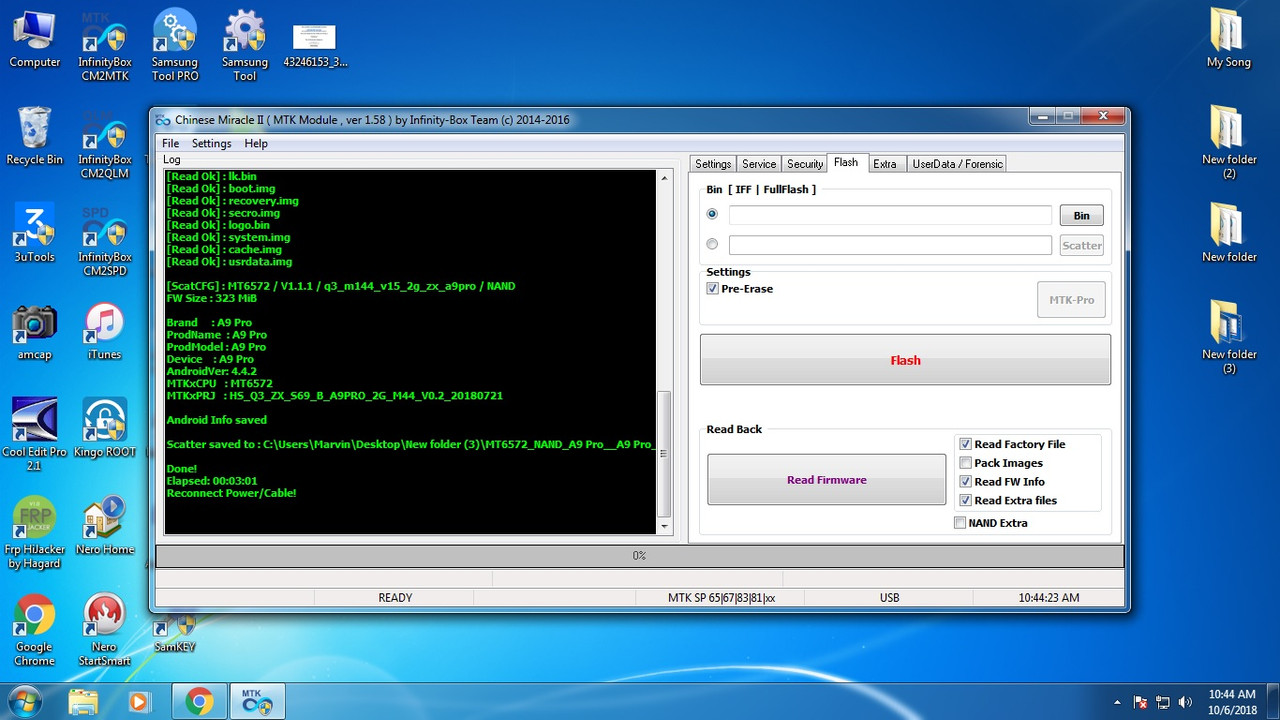This screenshot has height=720, width=1280.
Task: Launch the Kingo ROOT shortcut
Action: [x=105, y=429]
